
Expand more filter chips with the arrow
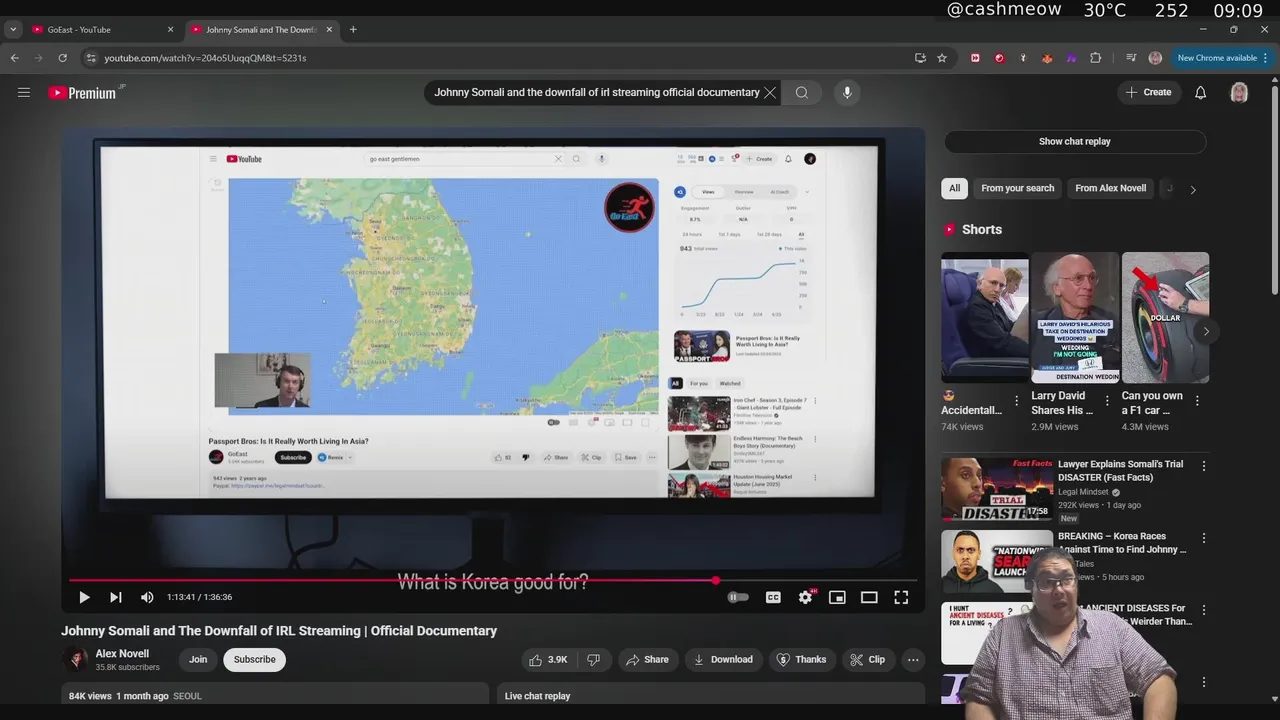[1192, 189]
